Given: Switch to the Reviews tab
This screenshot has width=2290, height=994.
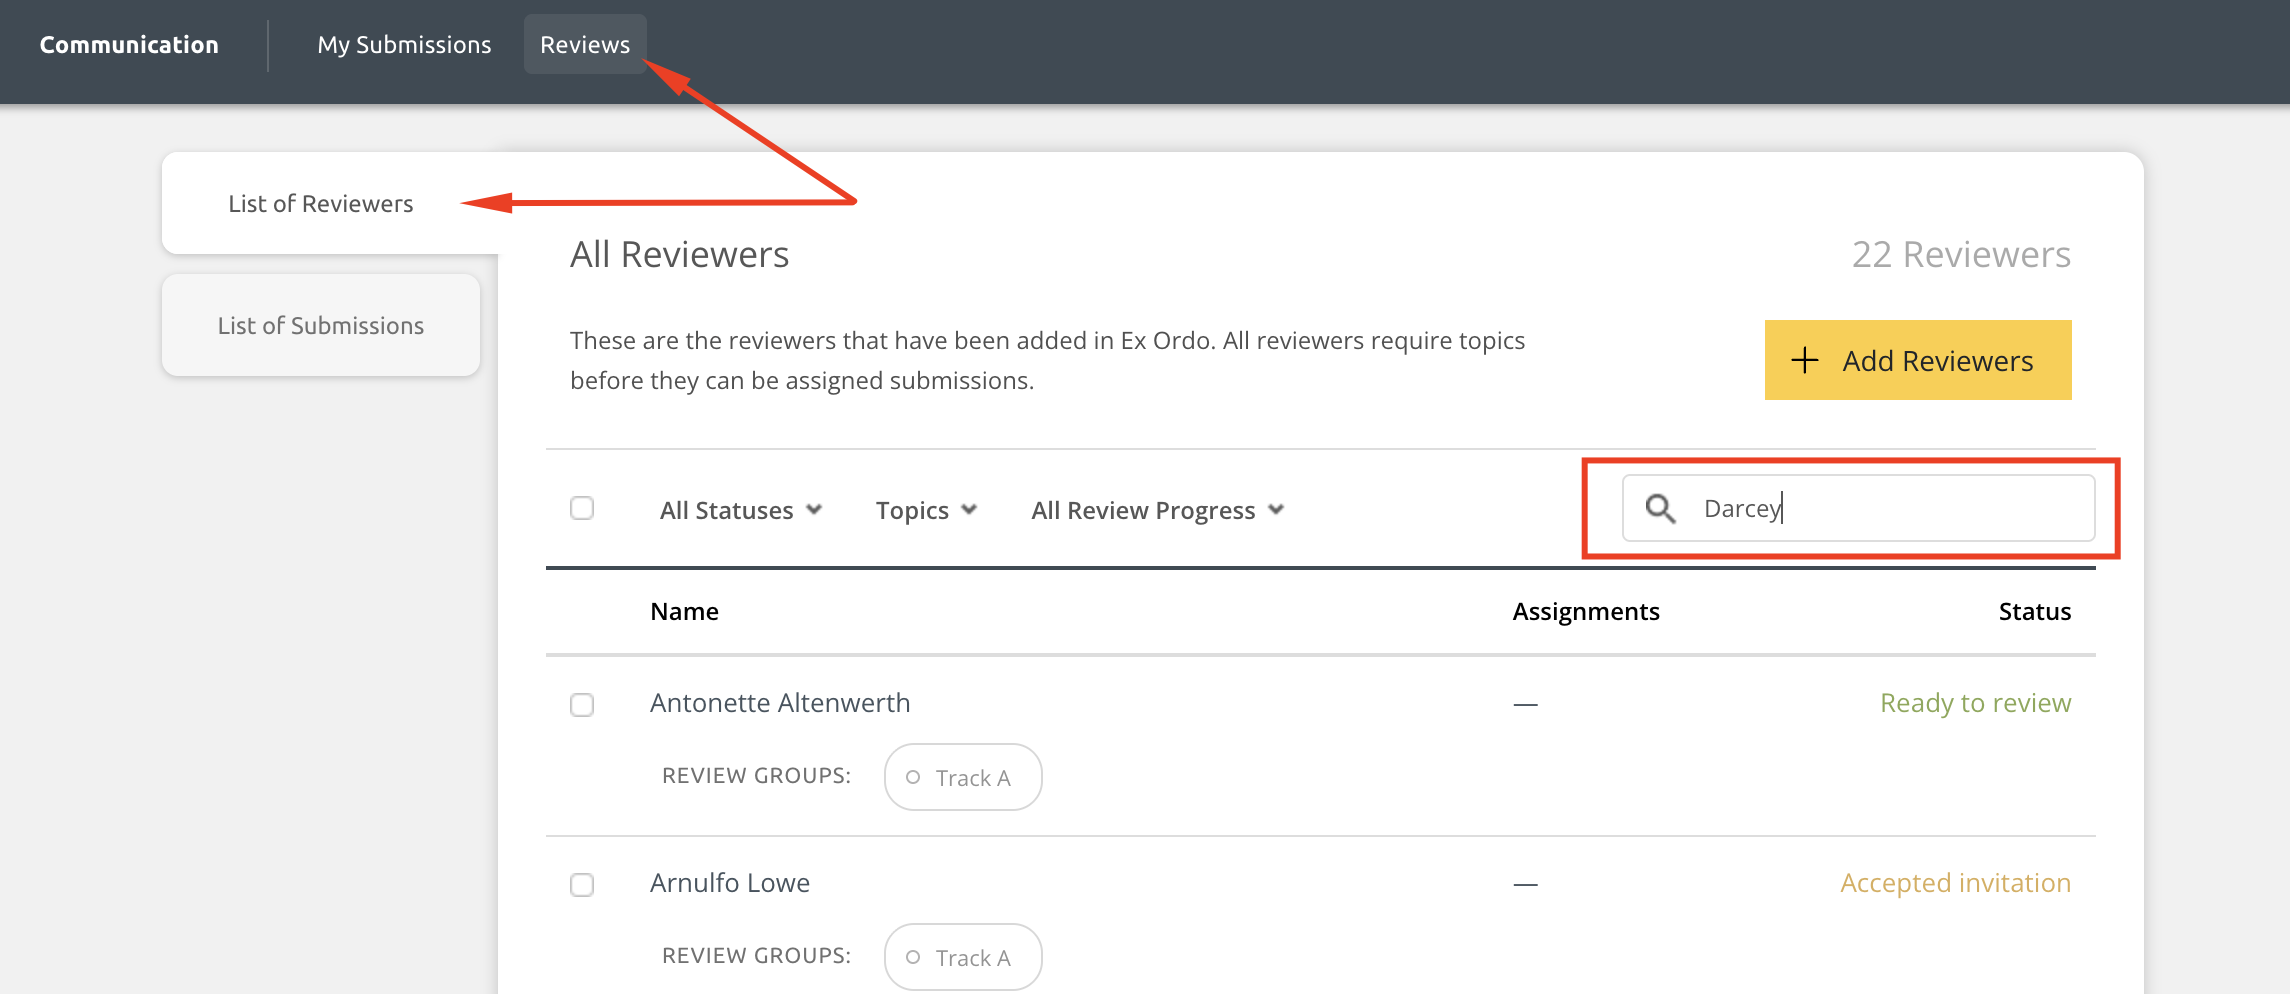Looking at the screenshot, I should coord(585,45).
